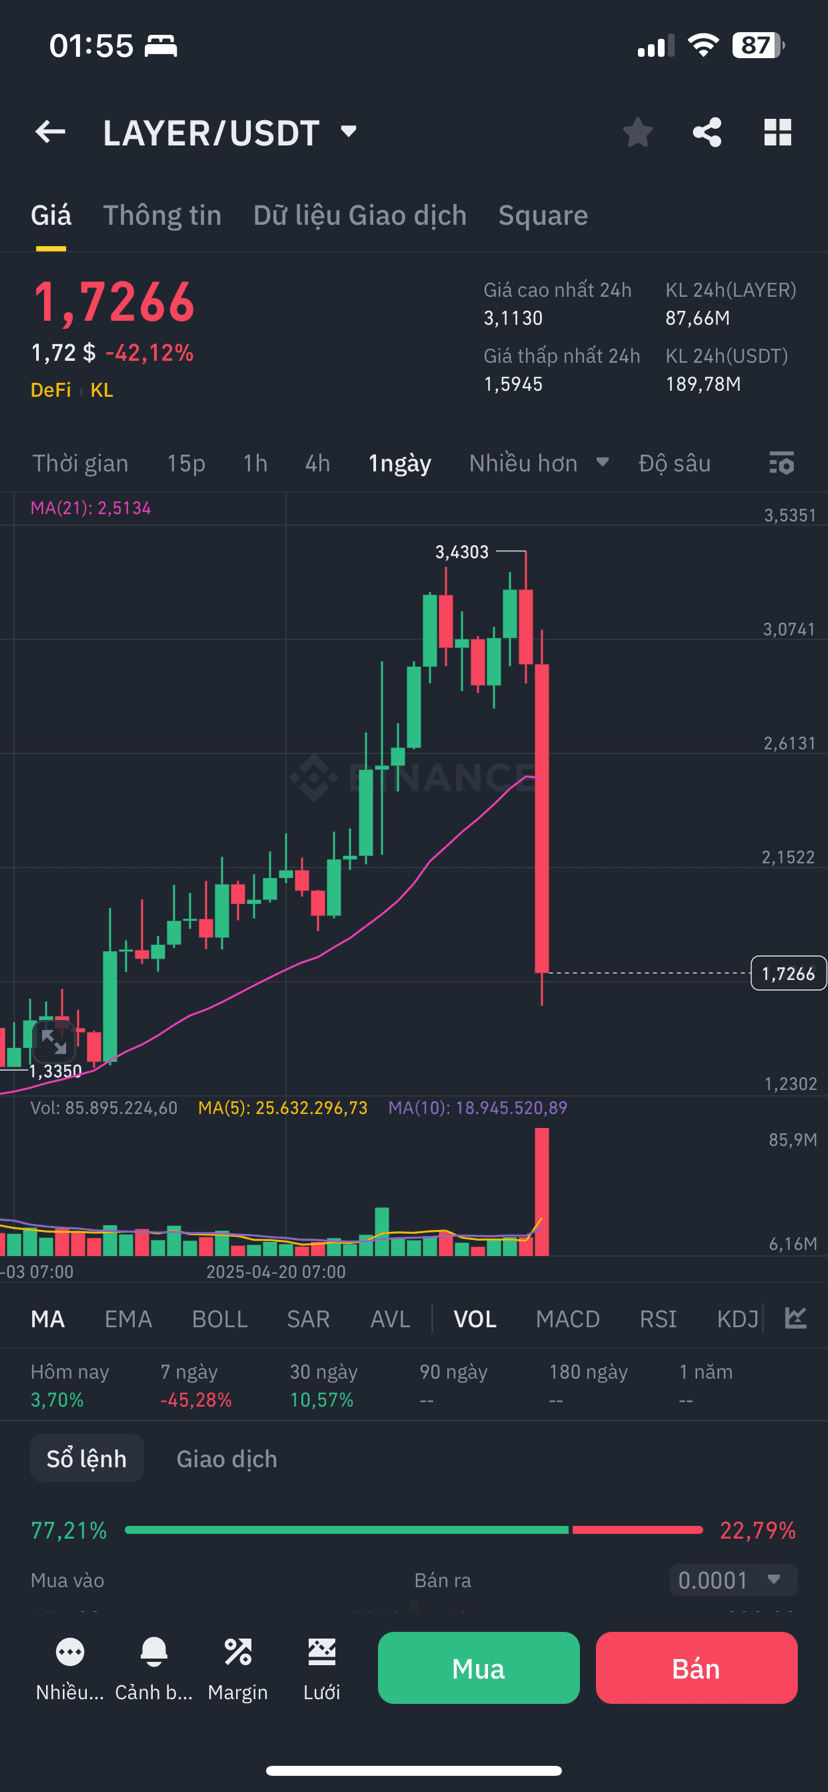
Task: Open the 0.0001 price precision dropdown
Action: pyautogui.click(x=732, y=1580)
